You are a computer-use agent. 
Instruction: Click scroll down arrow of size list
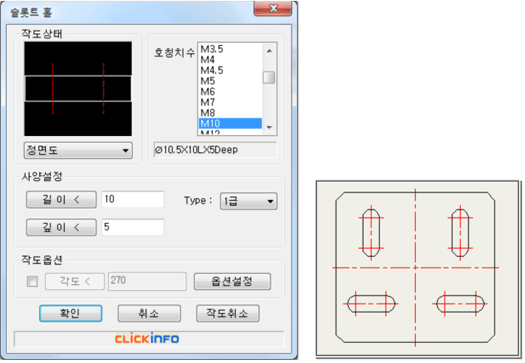(x=269, y=127)
